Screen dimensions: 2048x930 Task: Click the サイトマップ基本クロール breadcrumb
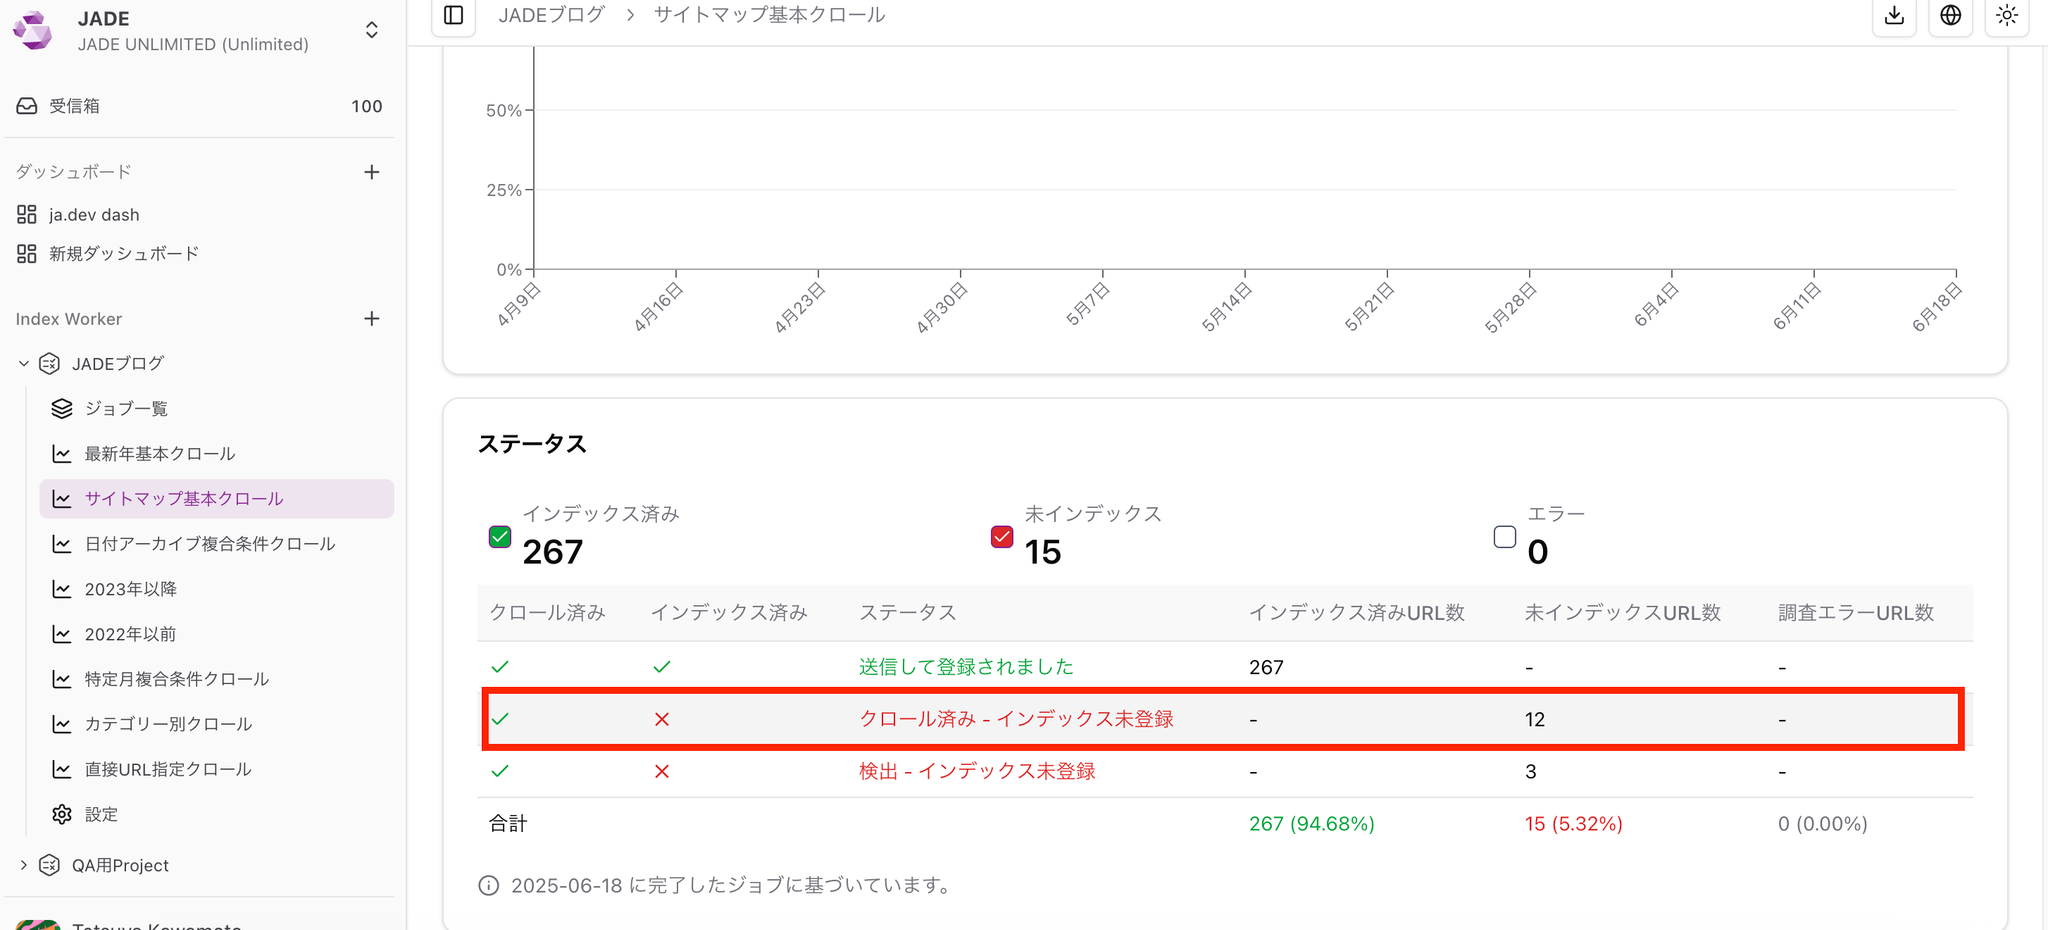click(x=769, y=15)
